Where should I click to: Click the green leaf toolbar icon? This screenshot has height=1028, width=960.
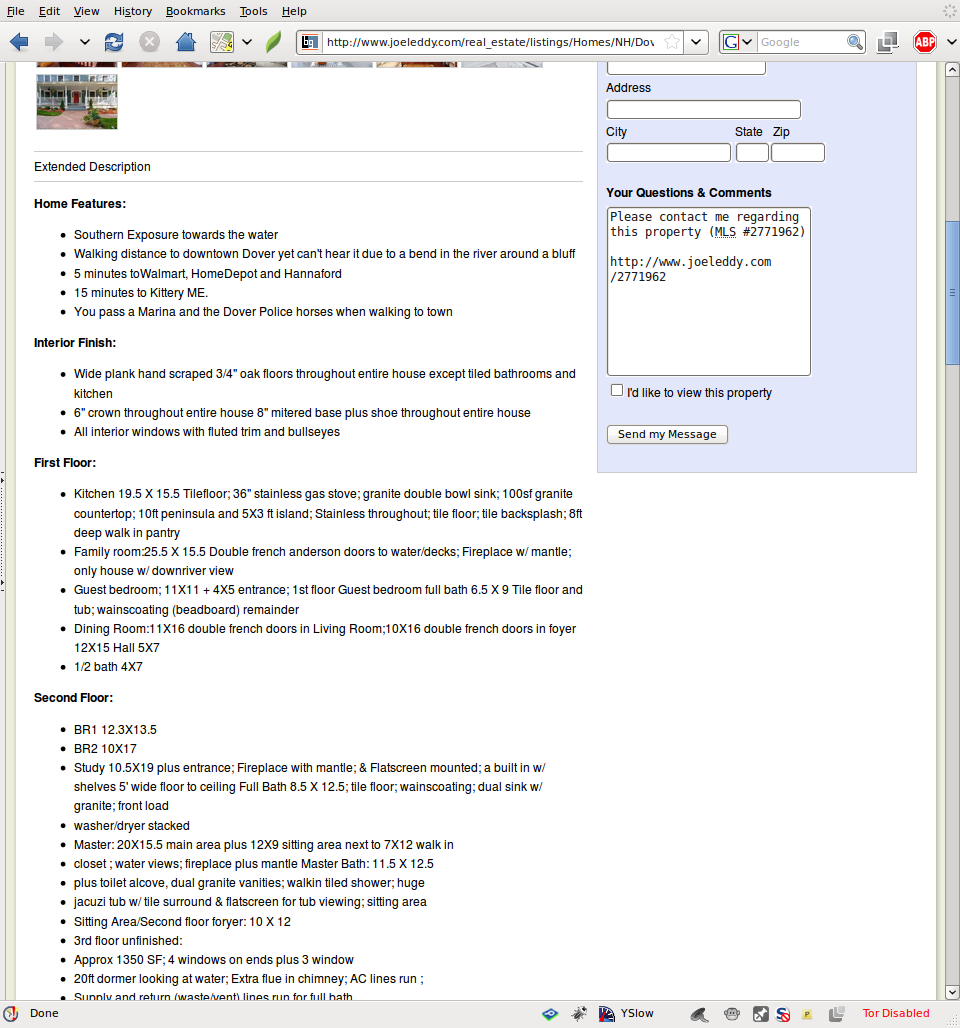pos(273,42)
